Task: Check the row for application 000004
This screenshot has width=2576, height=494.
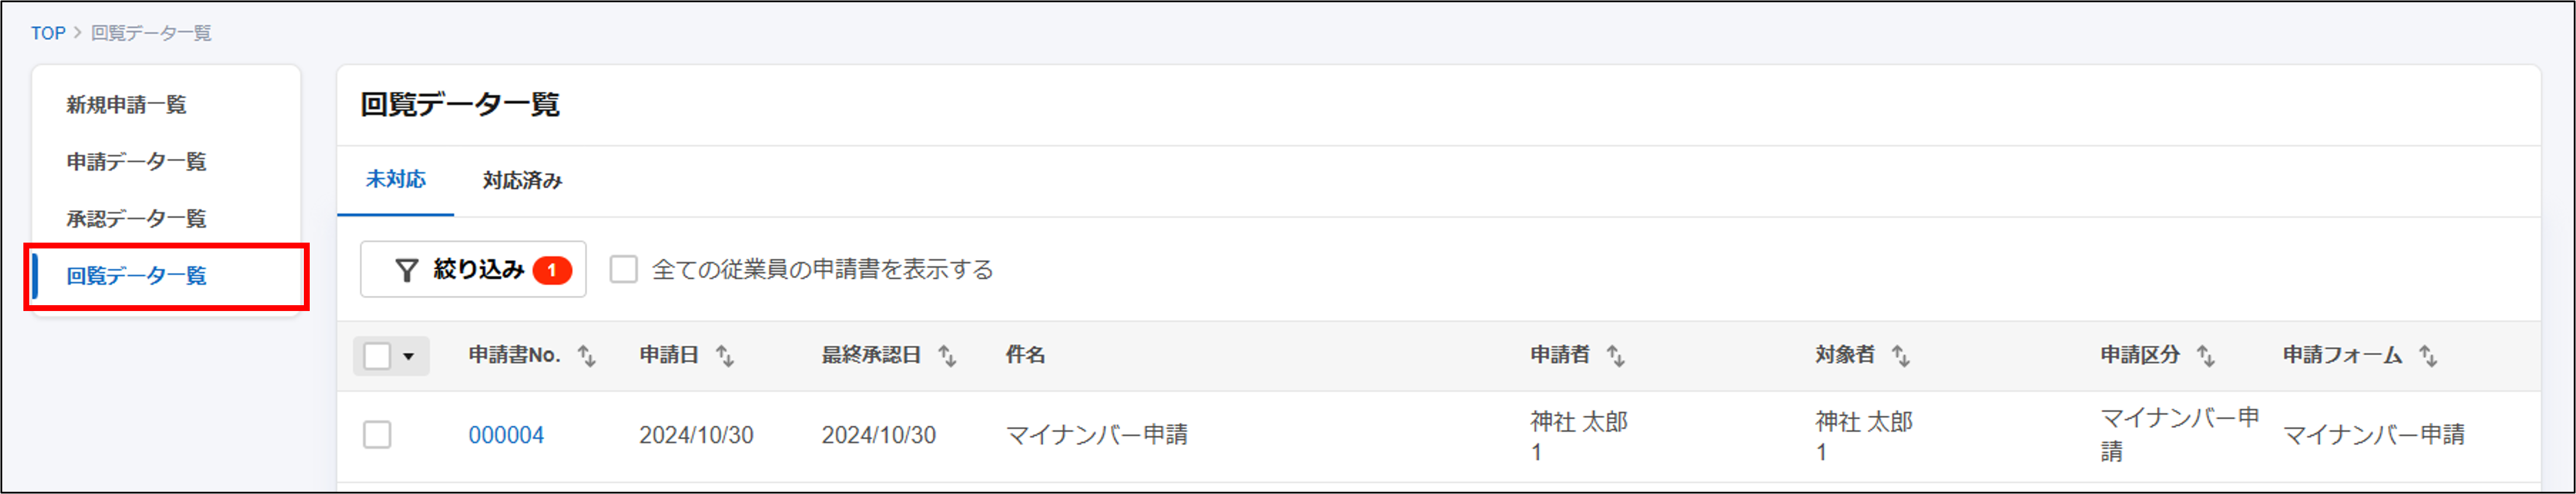Action: (377, 435)
